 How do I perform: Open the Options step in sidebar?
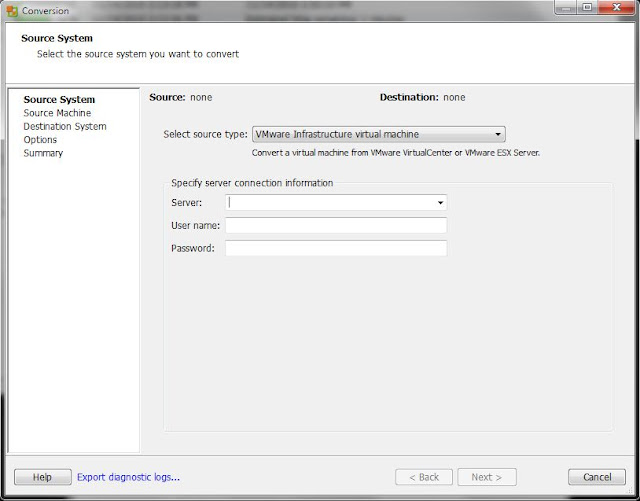pyautogui.click(x=40, y=140)
